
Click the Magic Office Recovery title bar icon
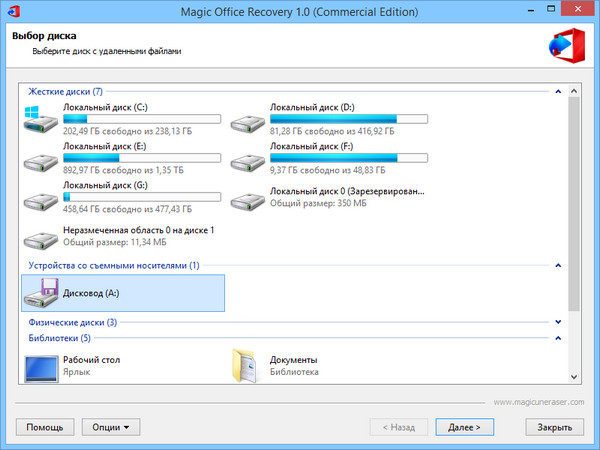(x=14, y=11)
